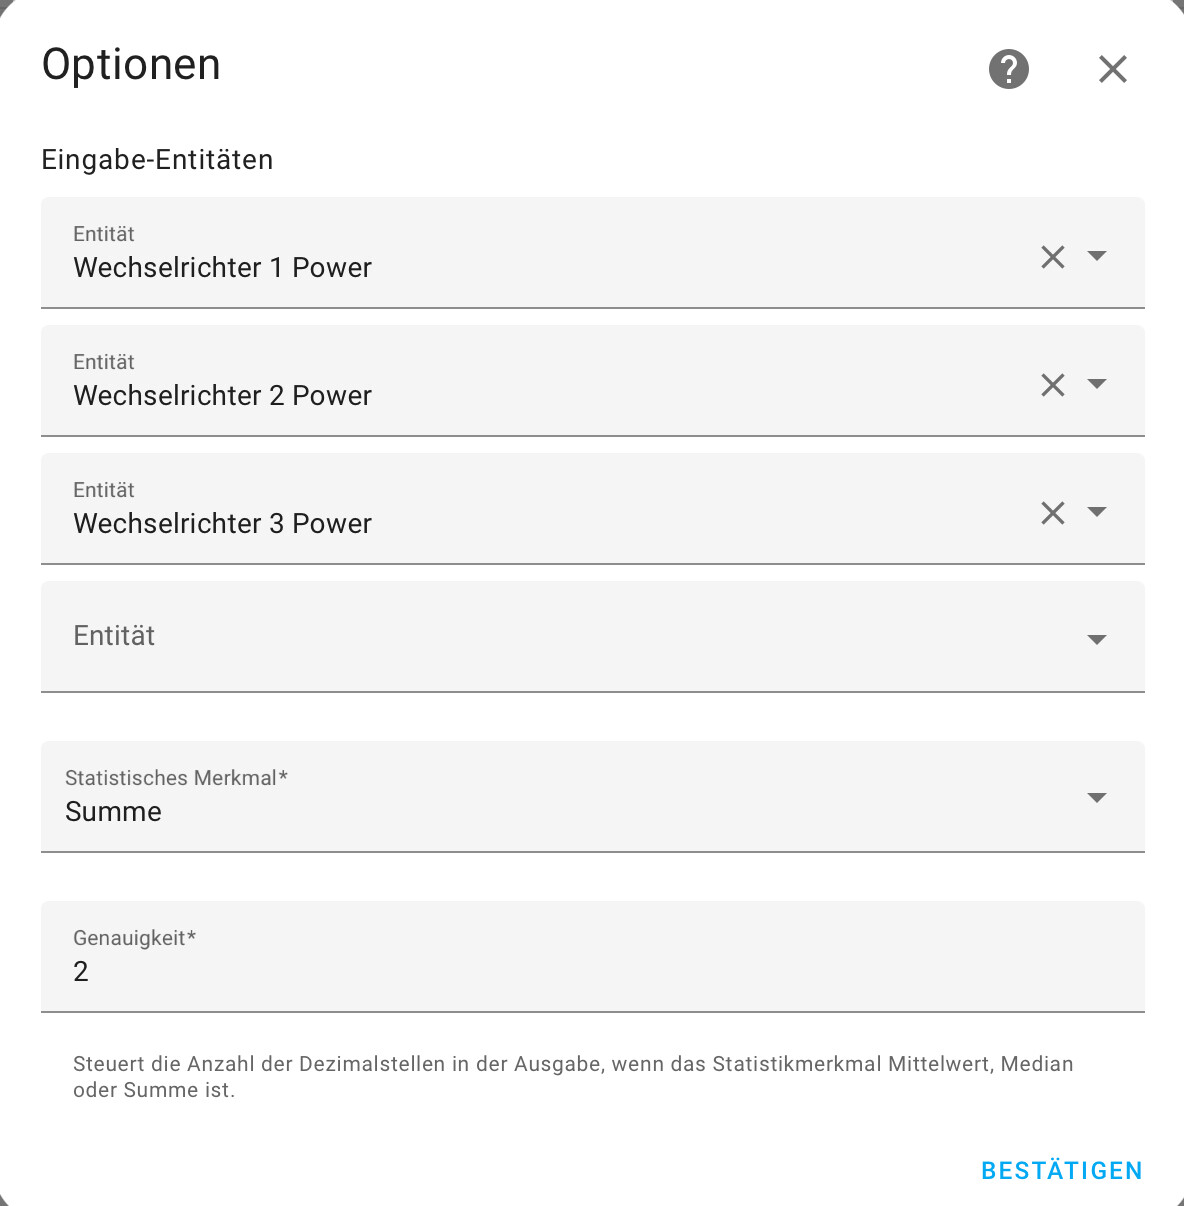Click the Eingabe-Entitäten section heading
Screen dimensions: 1184x1206
tap(157, 160)
